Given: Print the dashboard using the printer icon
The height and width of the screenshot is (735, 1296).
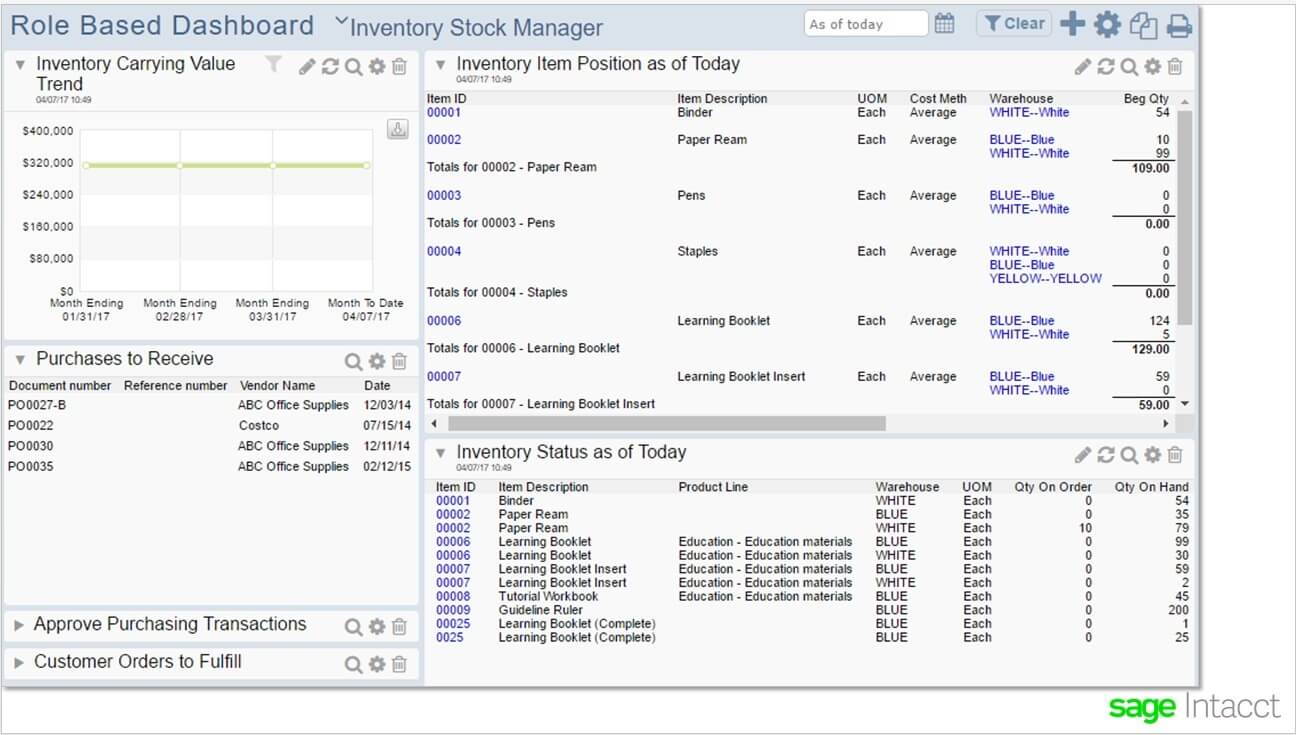Looking at the screenshot, I should coord(1179,23).
